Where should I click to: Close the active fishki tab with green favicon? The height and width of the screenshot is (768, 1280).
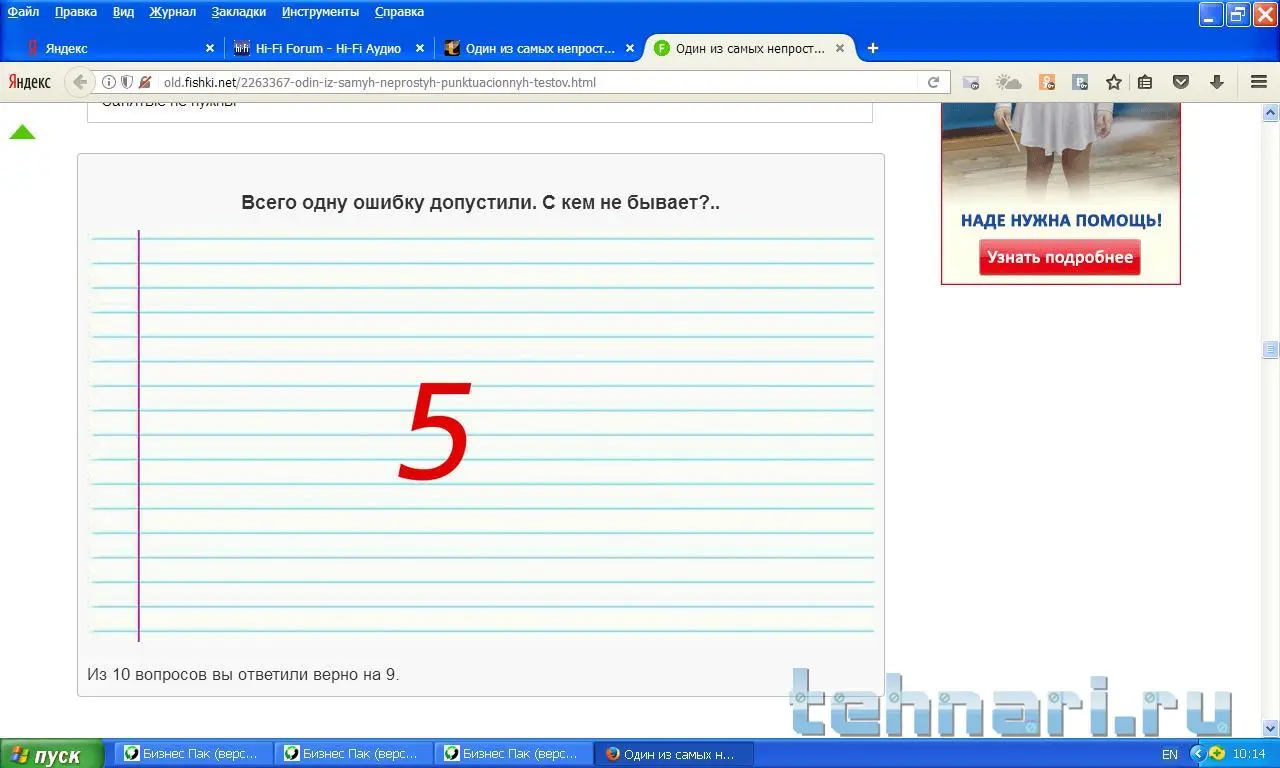point(840,48)
